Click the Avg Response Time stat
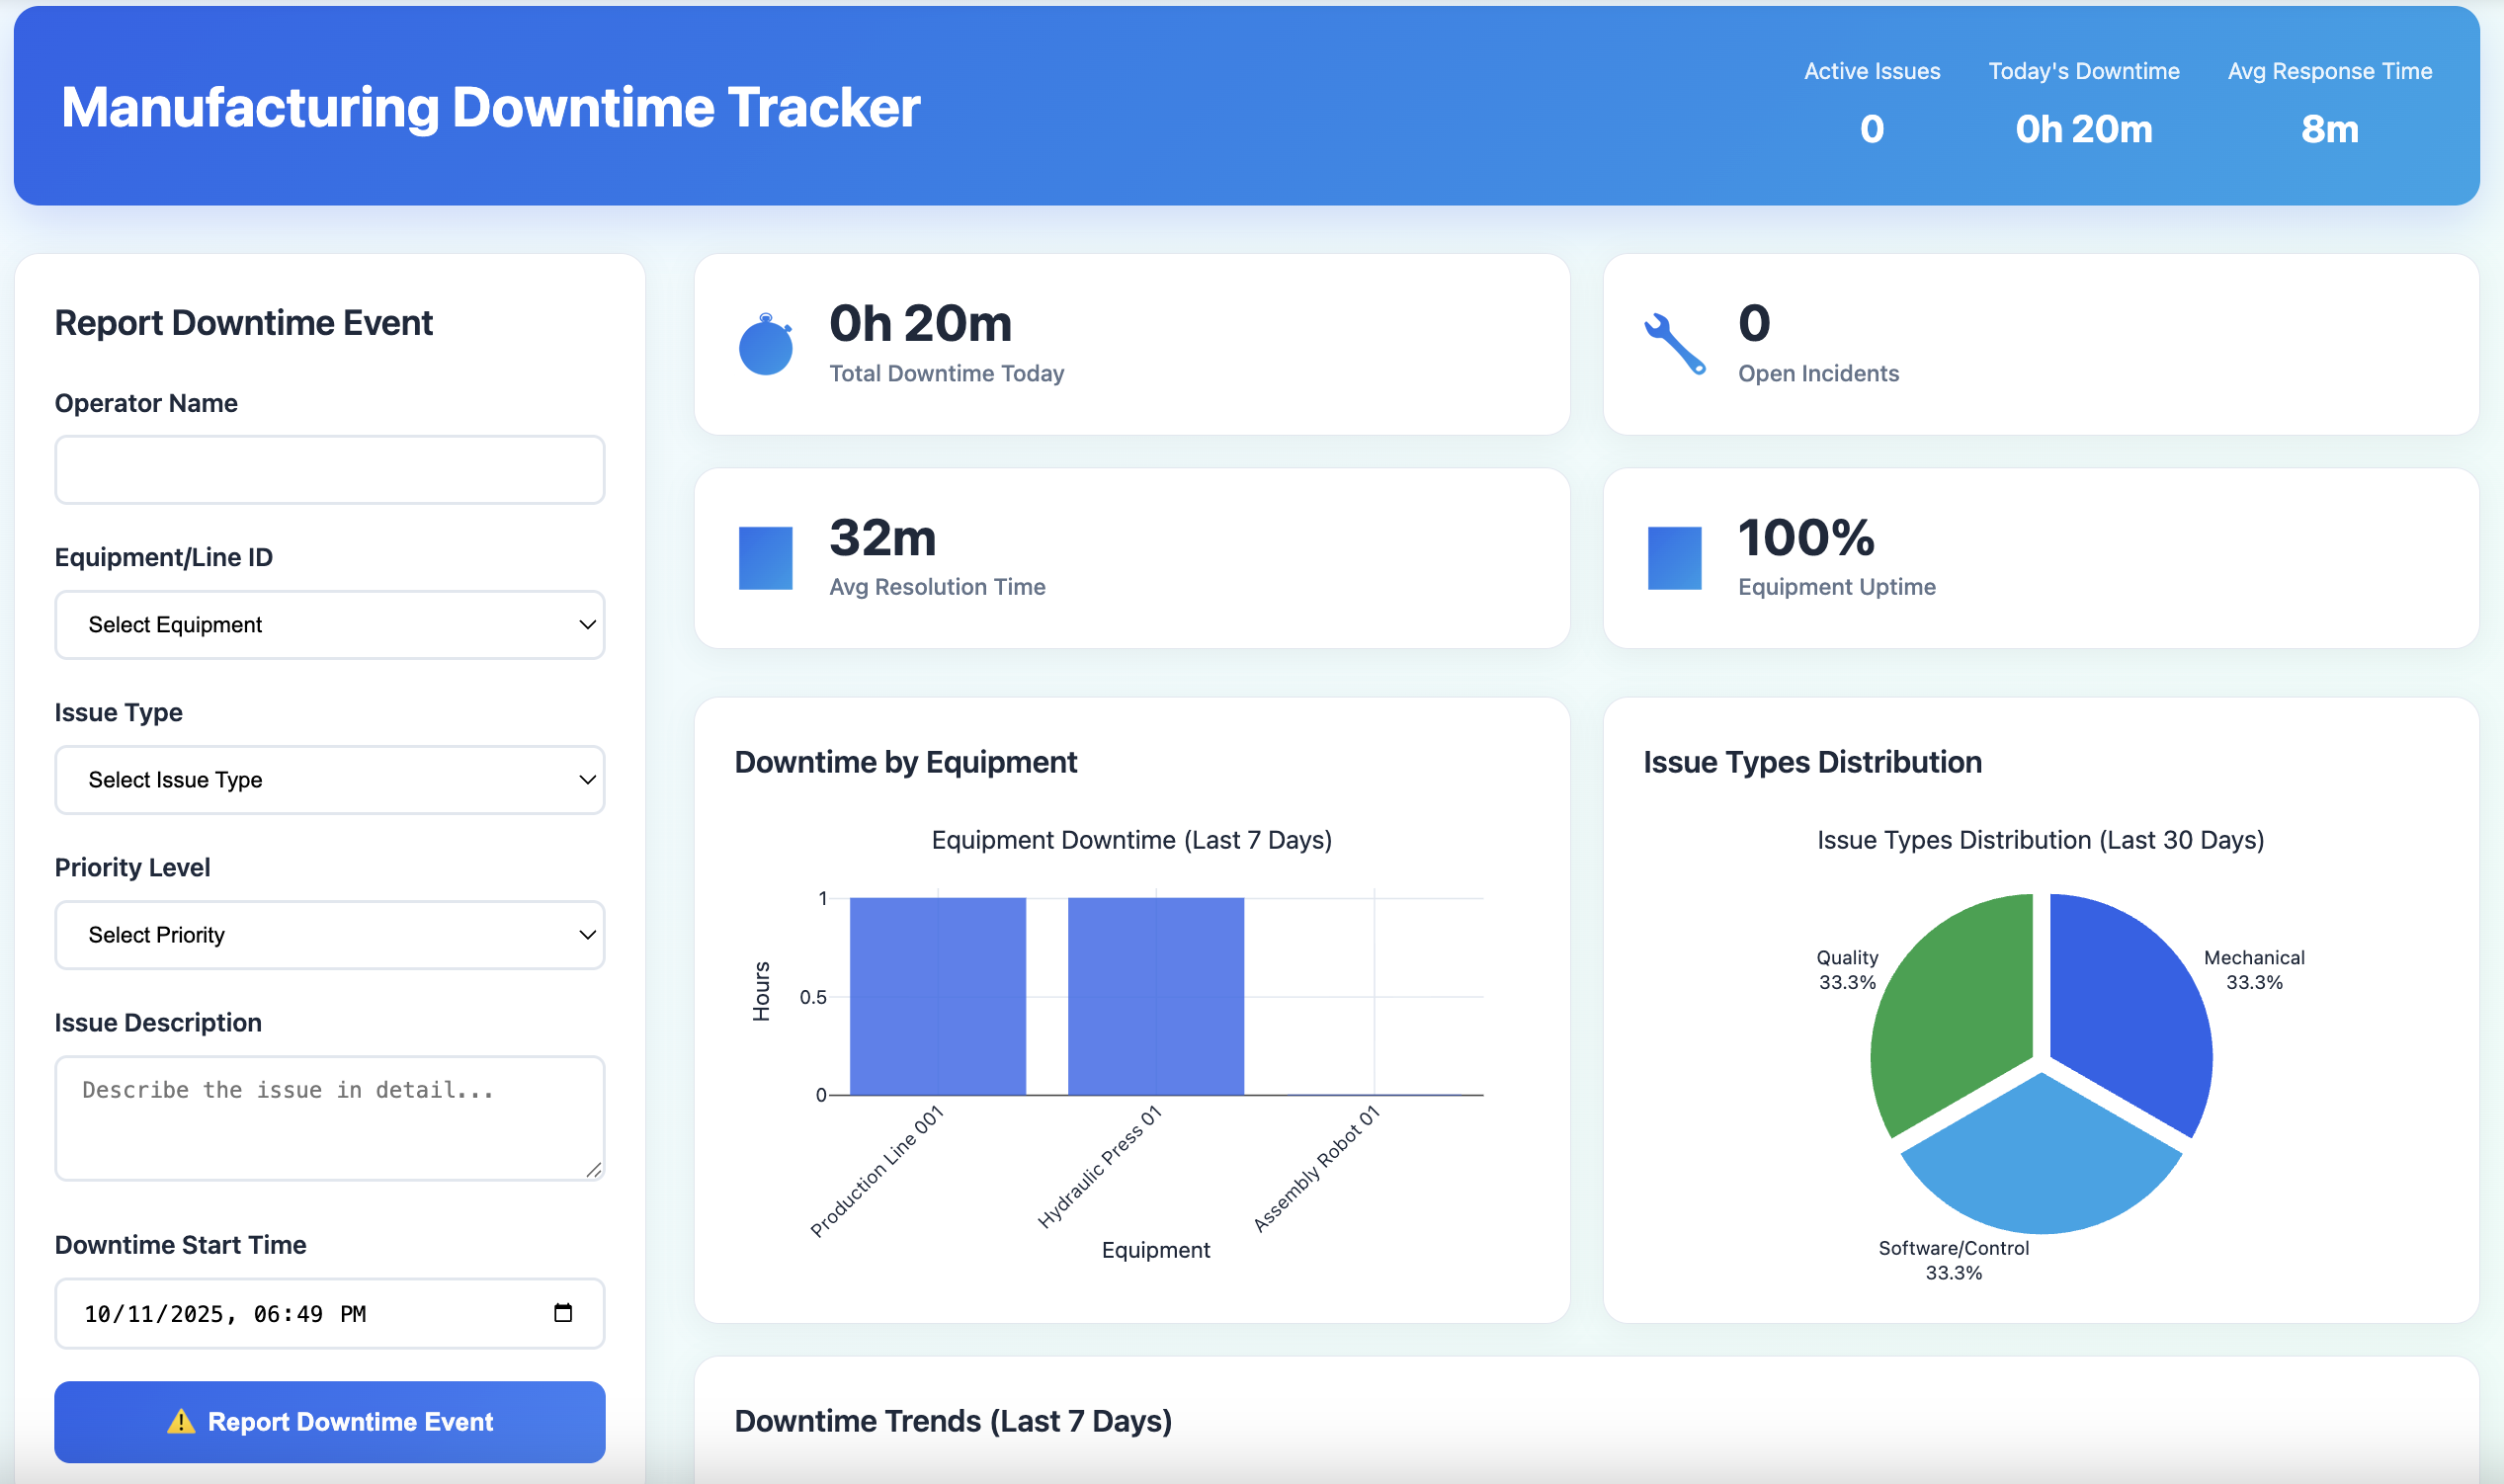This screenshot has width=2504, height=1484. (x=2329, y=100)
